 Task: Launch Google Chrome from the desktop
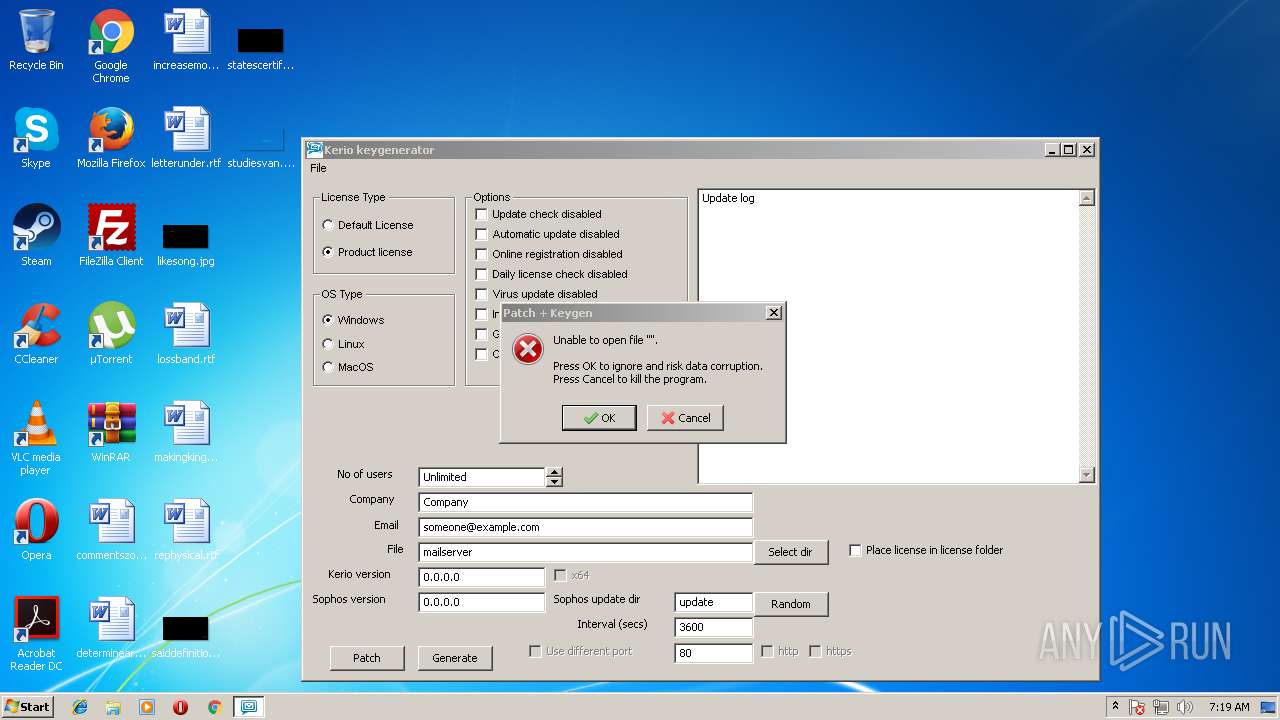[111, 46]
